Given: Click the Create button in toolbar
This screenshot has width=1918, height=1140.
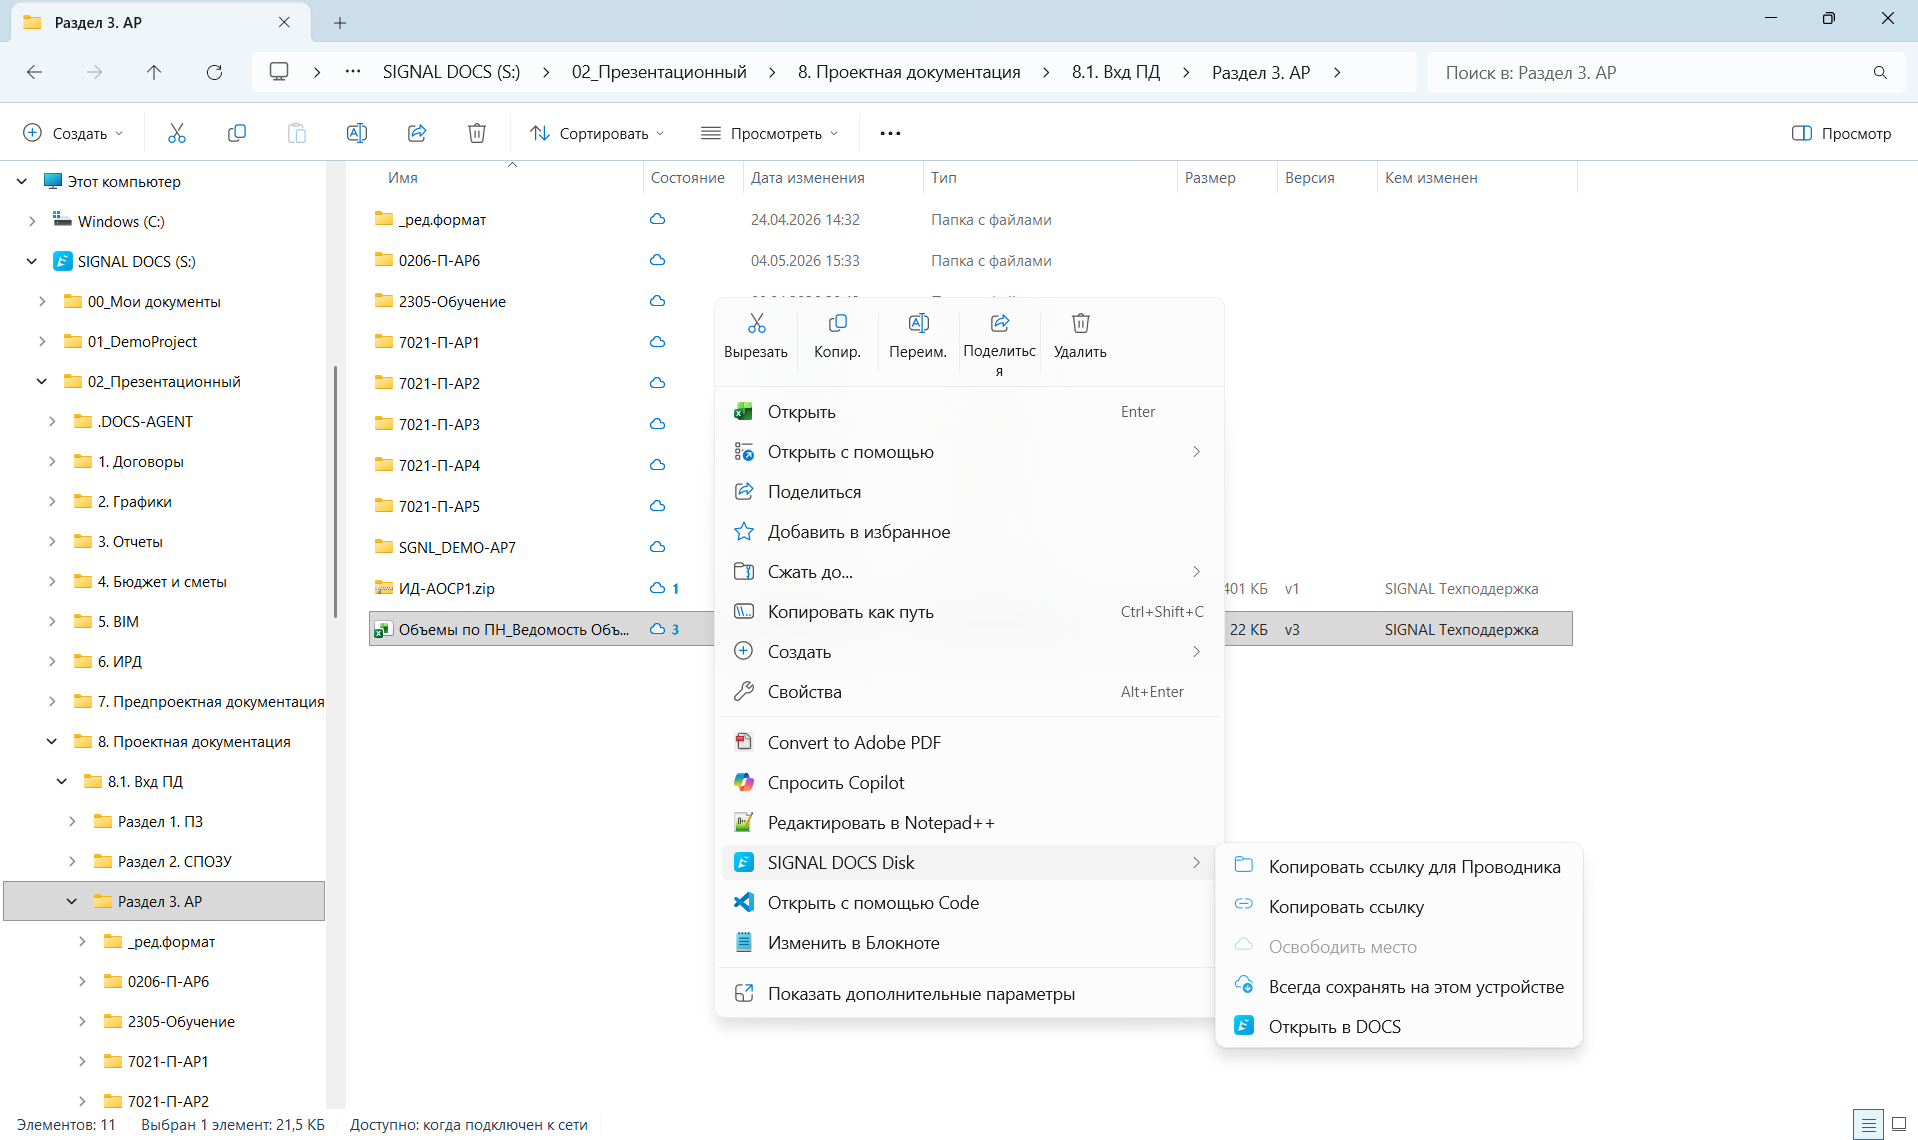Looking at the screenshot, I should coord(74,133).
